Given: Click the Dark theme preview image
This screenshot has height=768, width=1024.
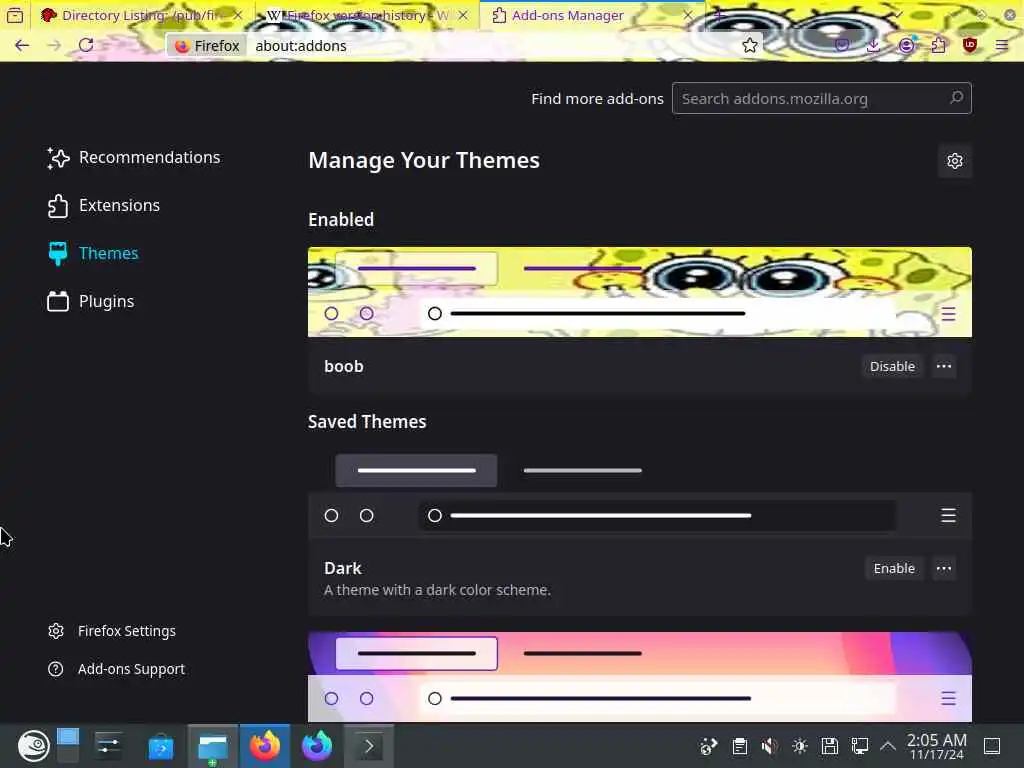Looking at the screenshot, I should tap(639, 493).
